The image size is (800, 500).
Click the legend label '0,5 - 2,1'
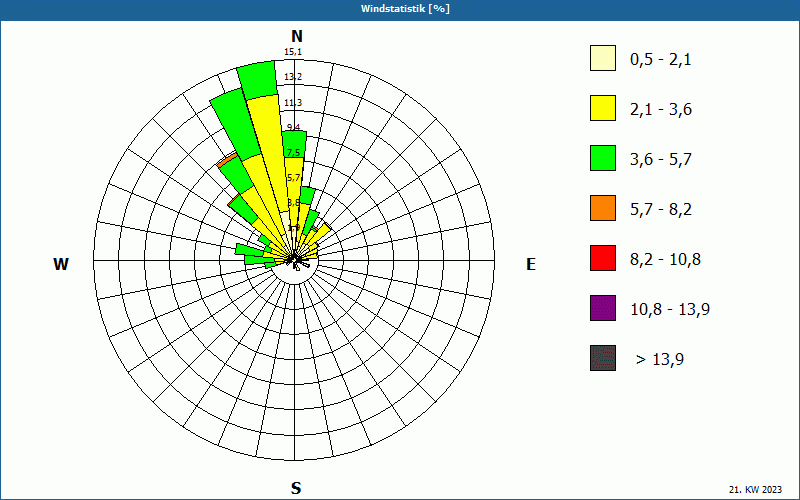[661, 60]
